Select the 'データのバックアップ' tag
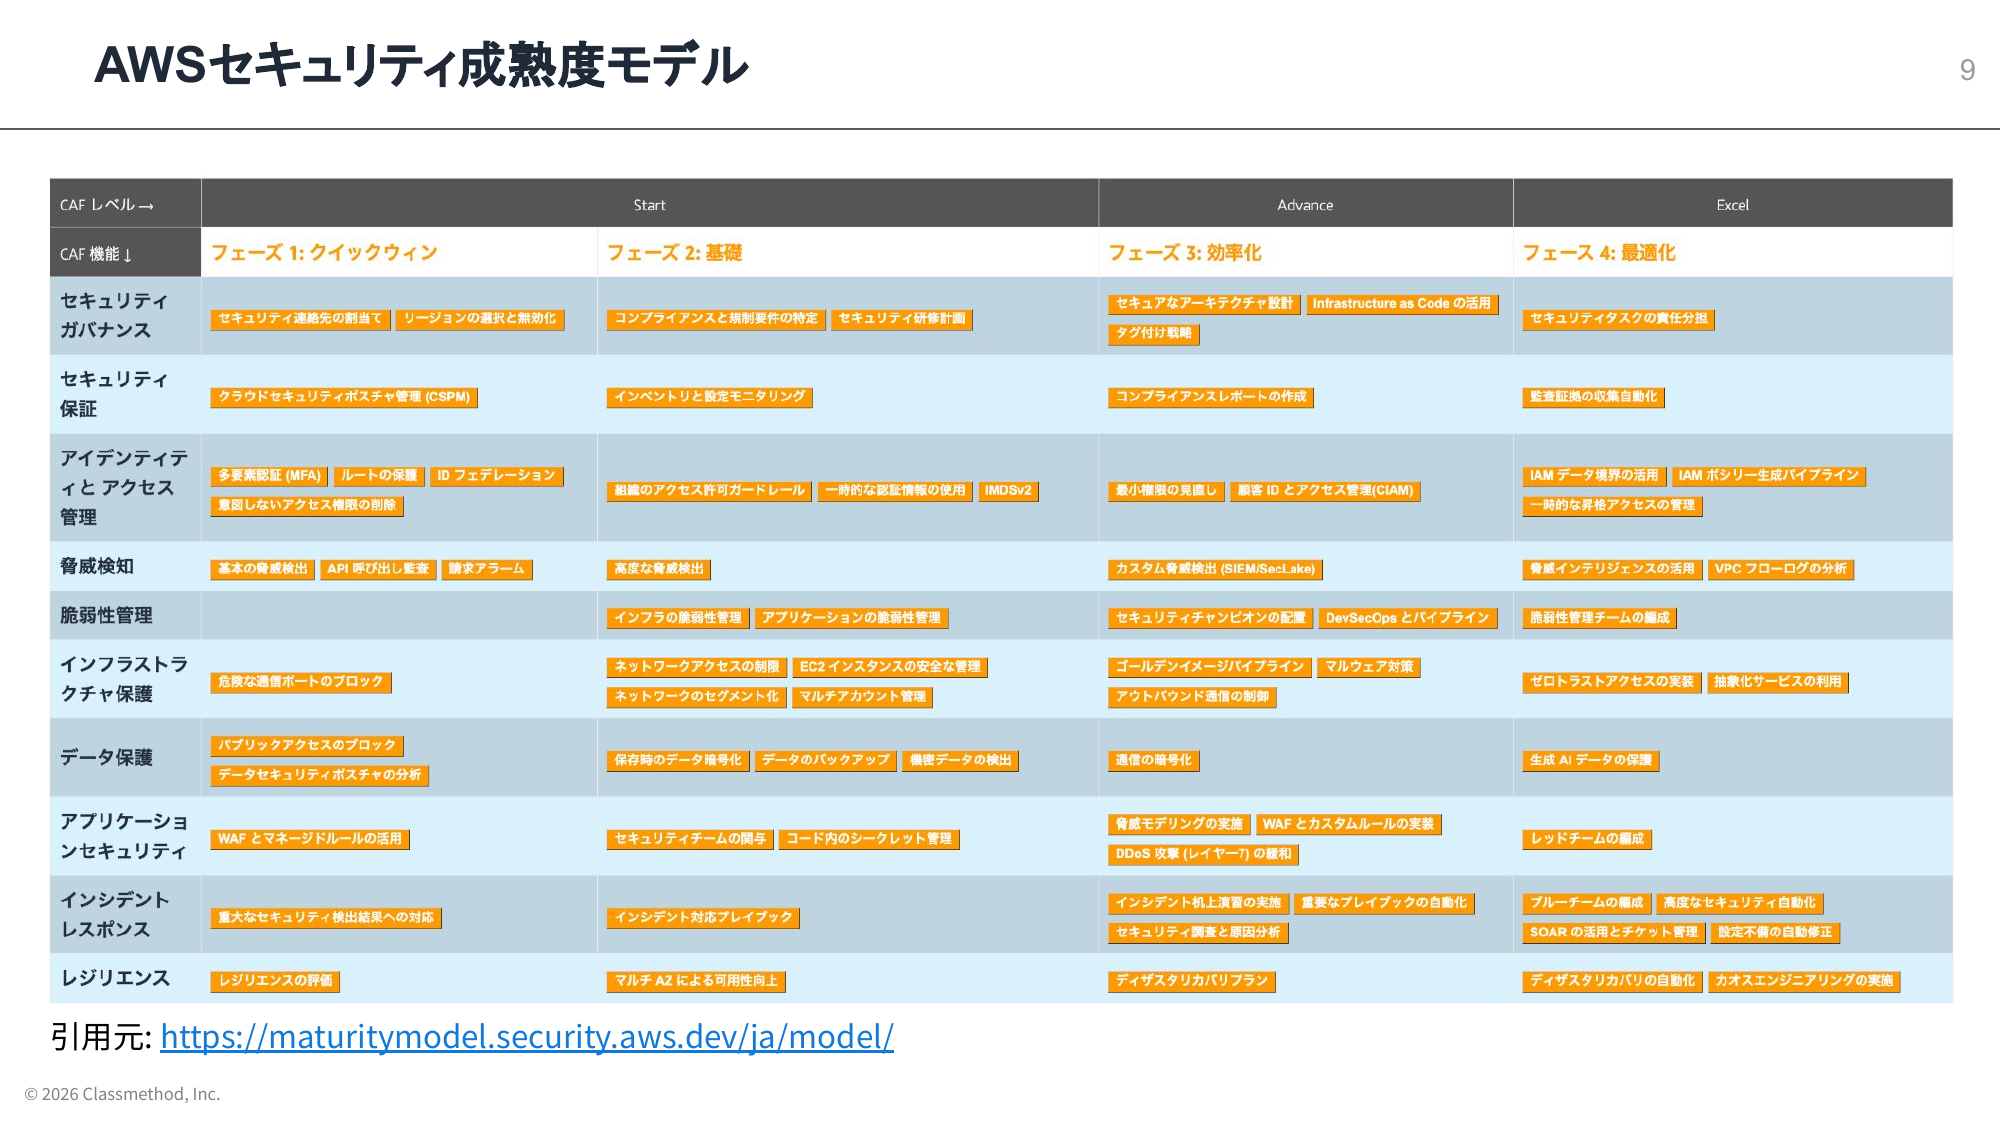This screenshot has height=1125, width=2000. click(826, 761)
